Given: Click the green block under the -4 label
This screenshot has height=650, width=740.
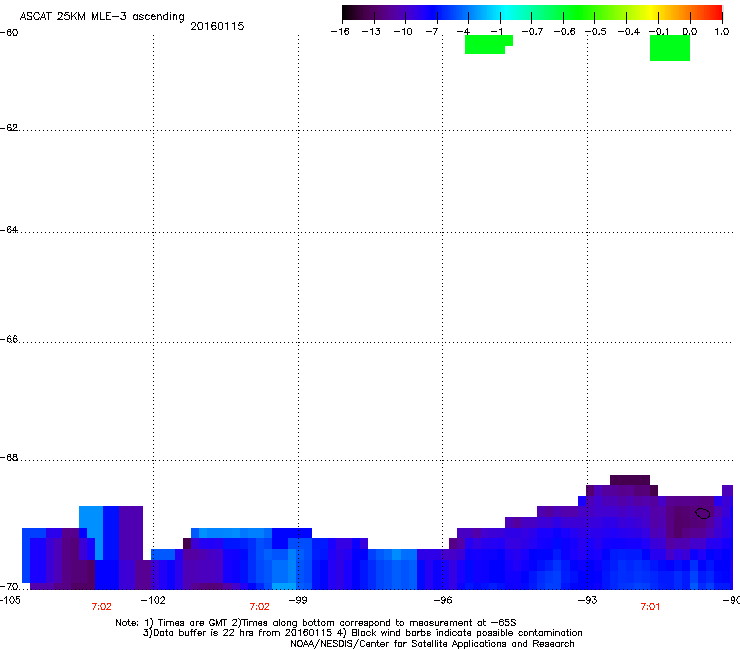Looking at the screenshot, I should pos(488,44).
